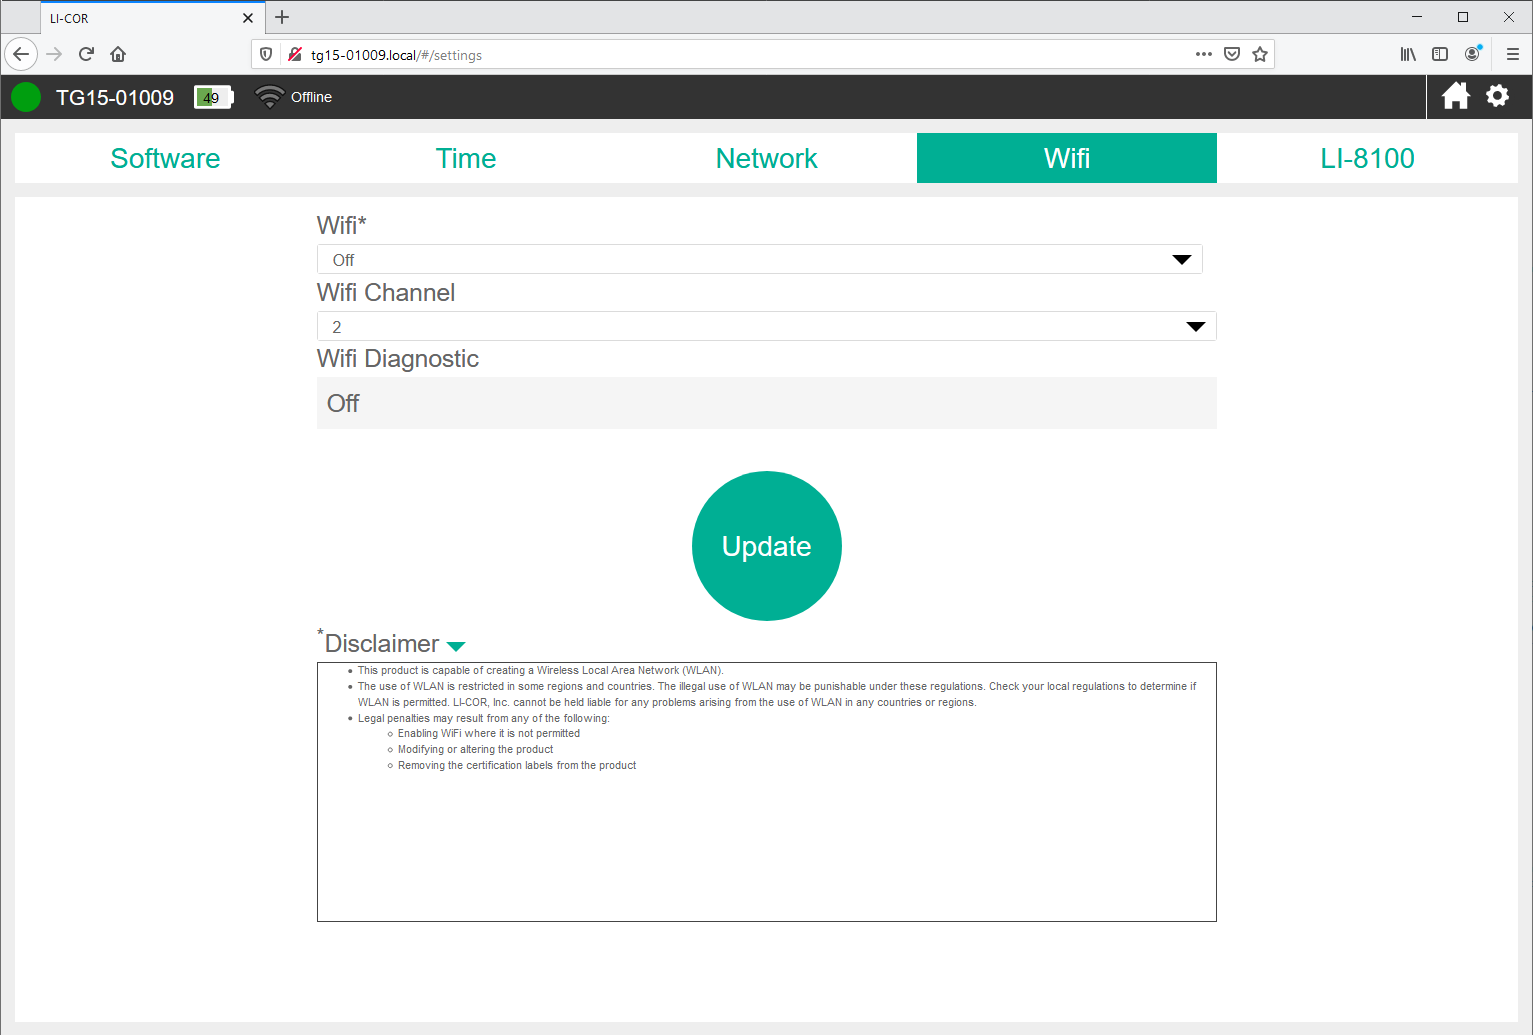This screenshot has height=1035, width=1533.
Task: Open settings via the gear icon
Action: pos(1497,96)
